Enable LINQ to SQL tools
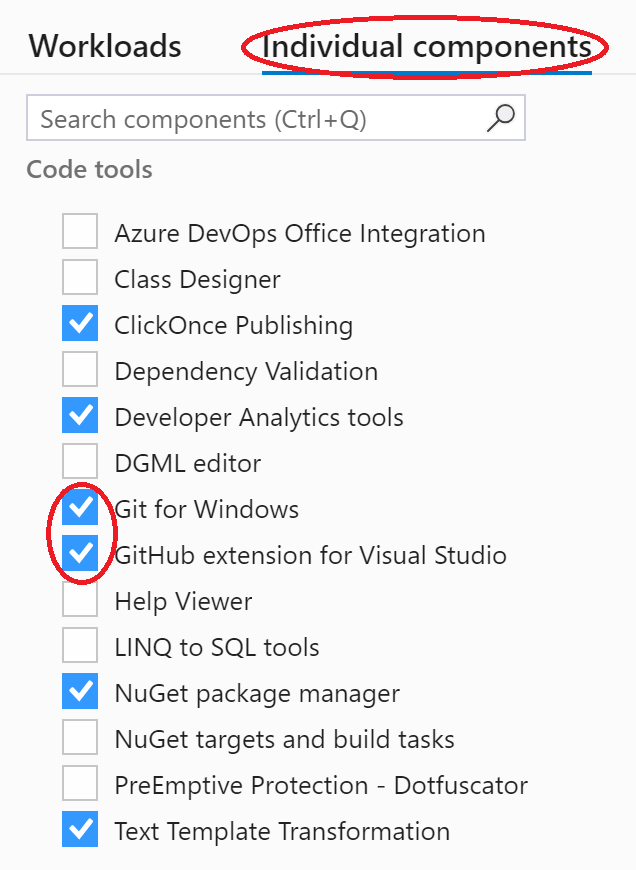Viewport: 636px width, 870px height. (x=80, y=647)
